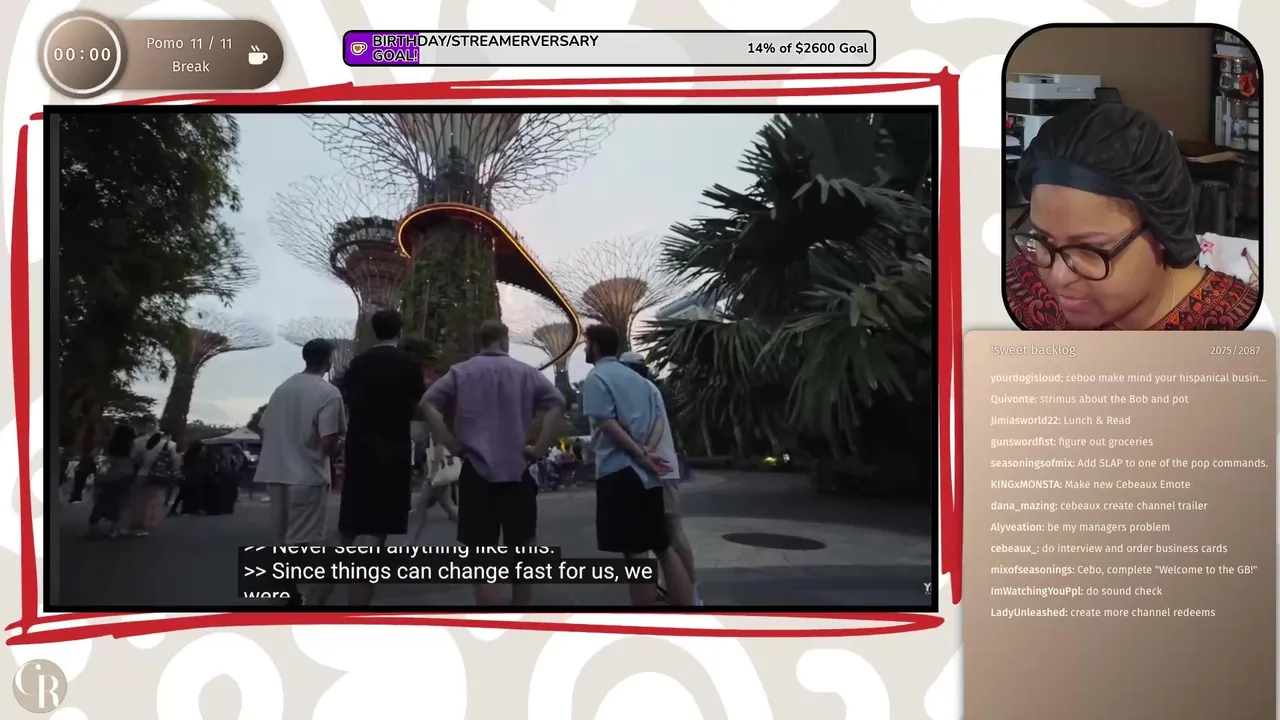The width and height of the screenshot is (1280, 720).
Task: Select Alyveation's "be my managers problem" task
Action: click(x=1080, y=527)
